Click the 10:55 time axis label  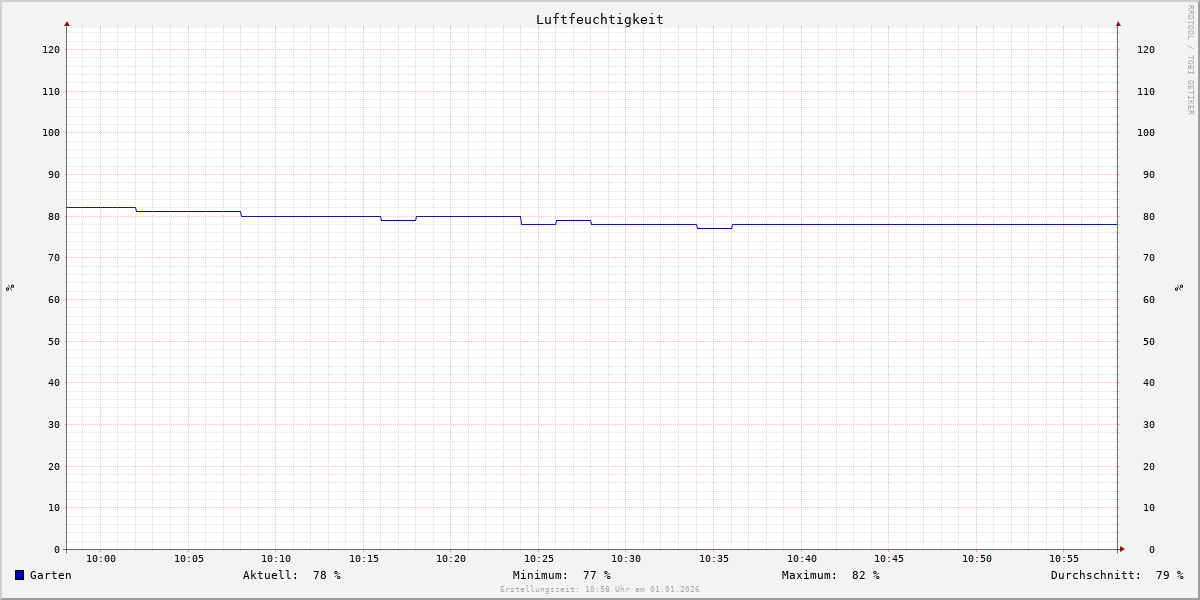tap(1064, 559)
